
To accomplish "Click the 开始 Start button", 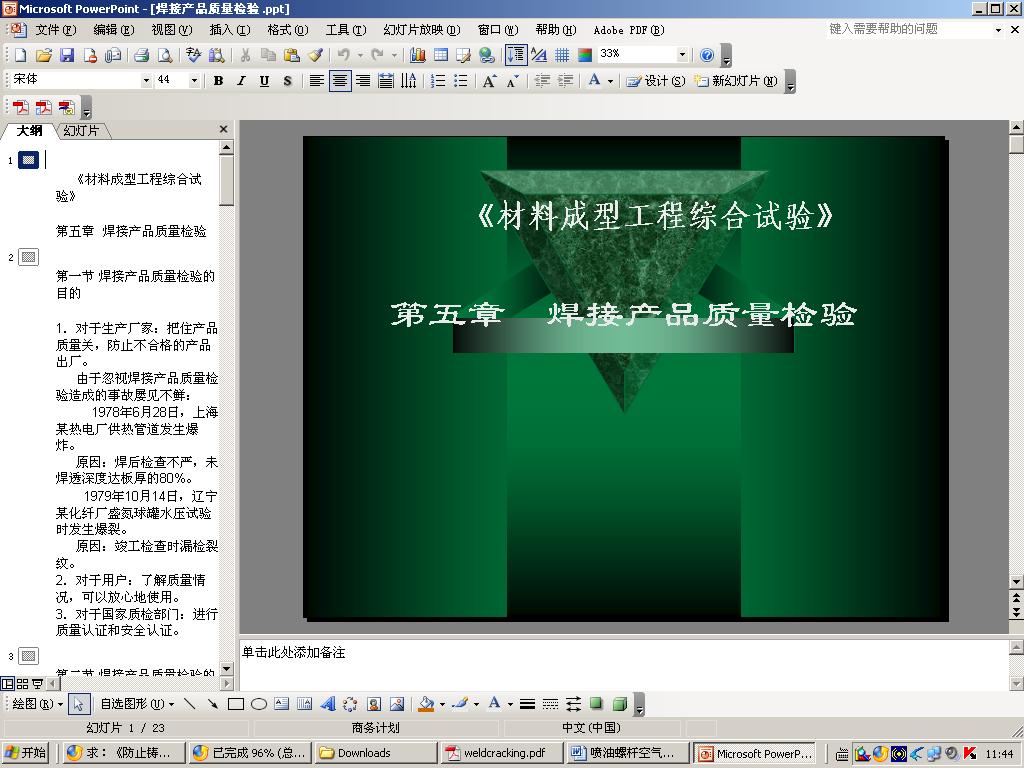I will [x=25, y=753].
